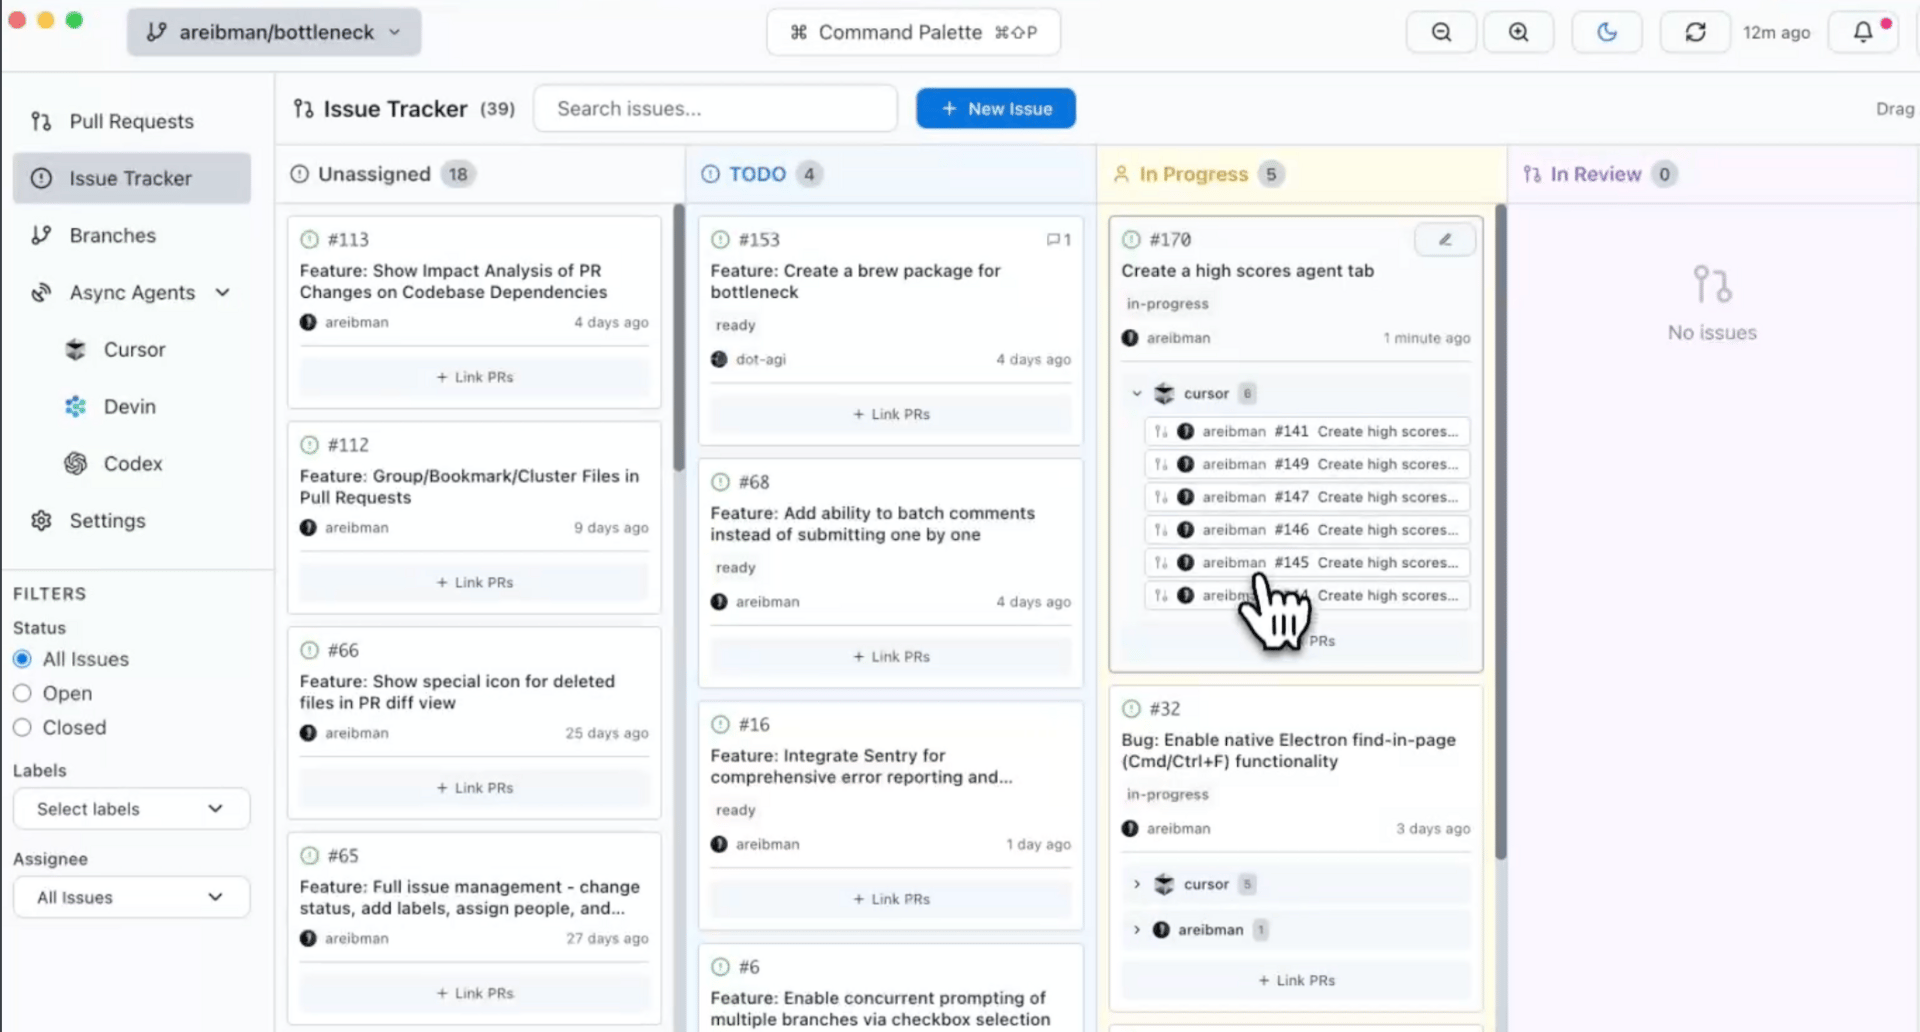Viewport: 1920px width, 1032px height.
Task: Click the zoom out magnifier icon
Action: coord(1441,32)
